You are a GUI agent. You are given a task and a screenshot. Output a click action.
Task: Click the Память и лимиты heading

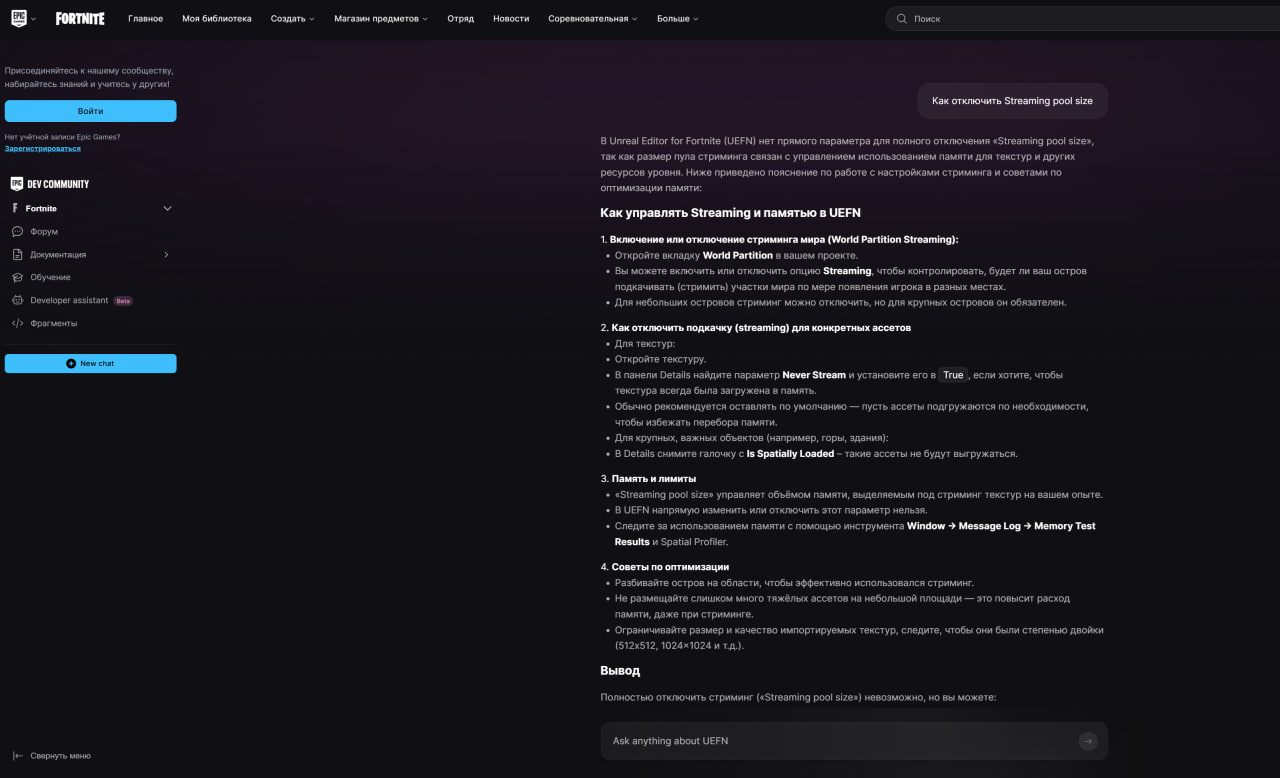pos(654,478)
